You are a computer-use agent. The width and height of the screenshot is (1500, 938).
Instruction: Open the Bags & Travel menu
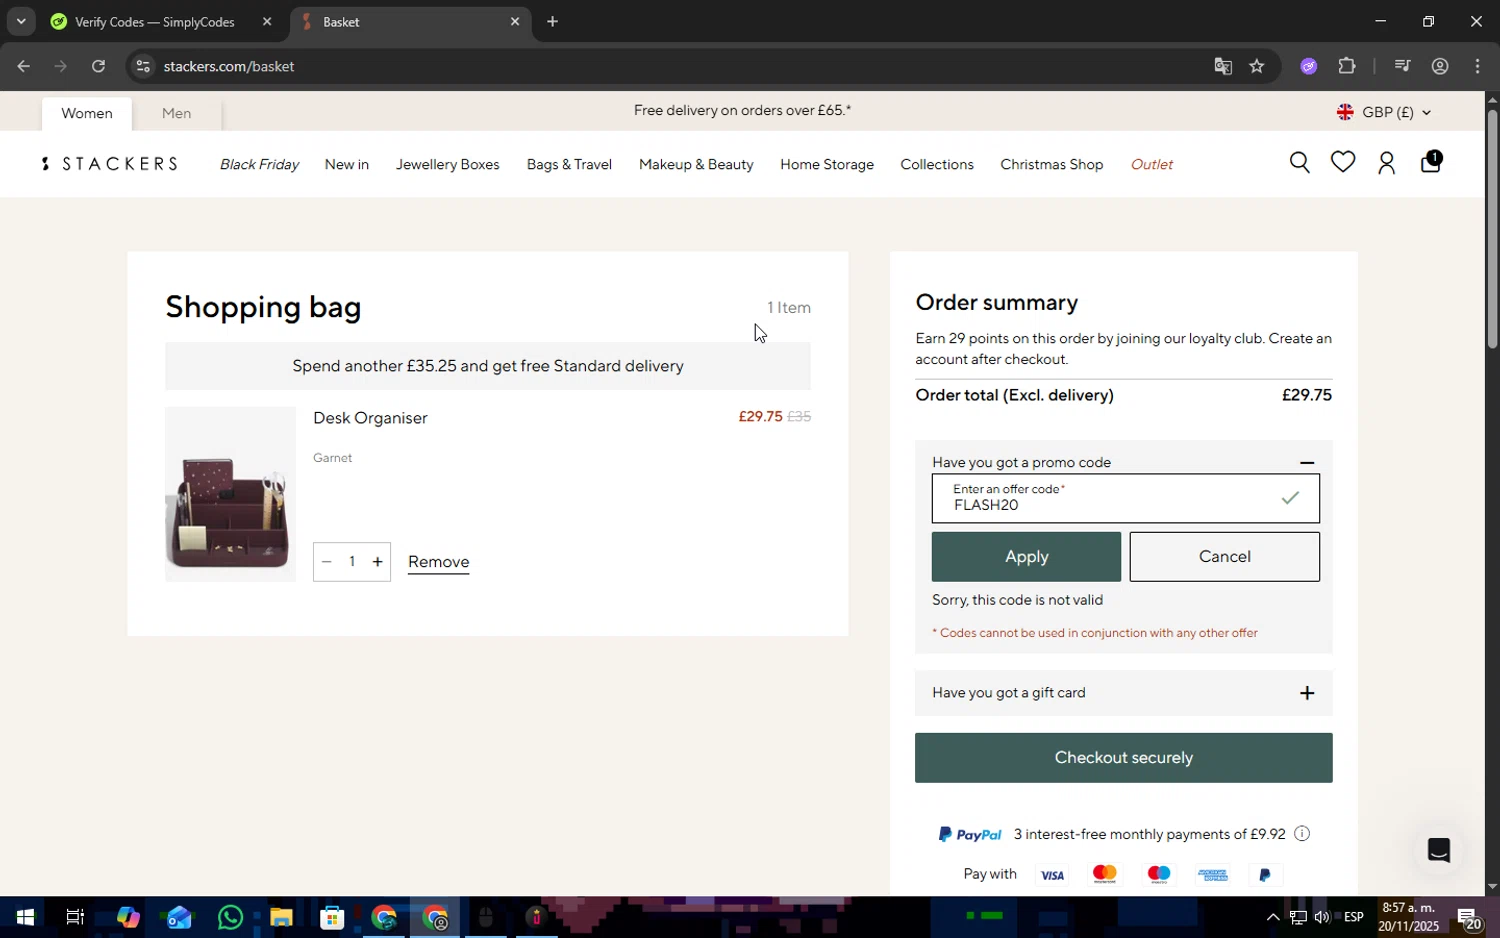point(569,164)
